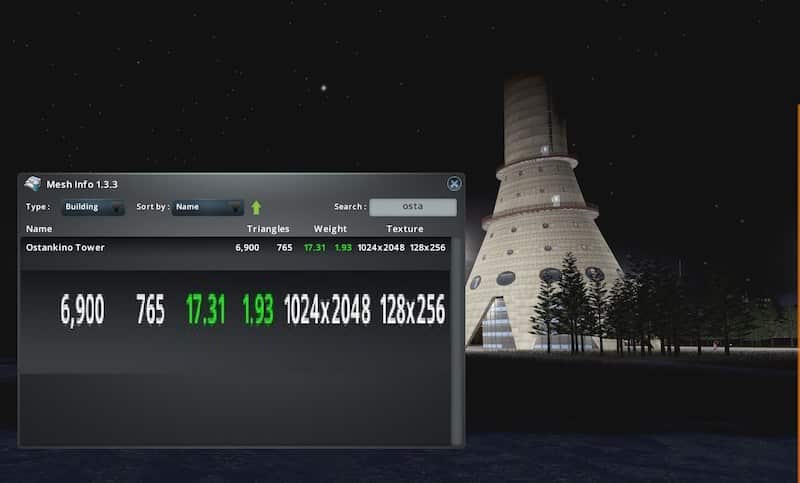800x483 pixels.
Task: Click the green 17.31 weight value
Action: pyautogui.click(x=315, y=247)
